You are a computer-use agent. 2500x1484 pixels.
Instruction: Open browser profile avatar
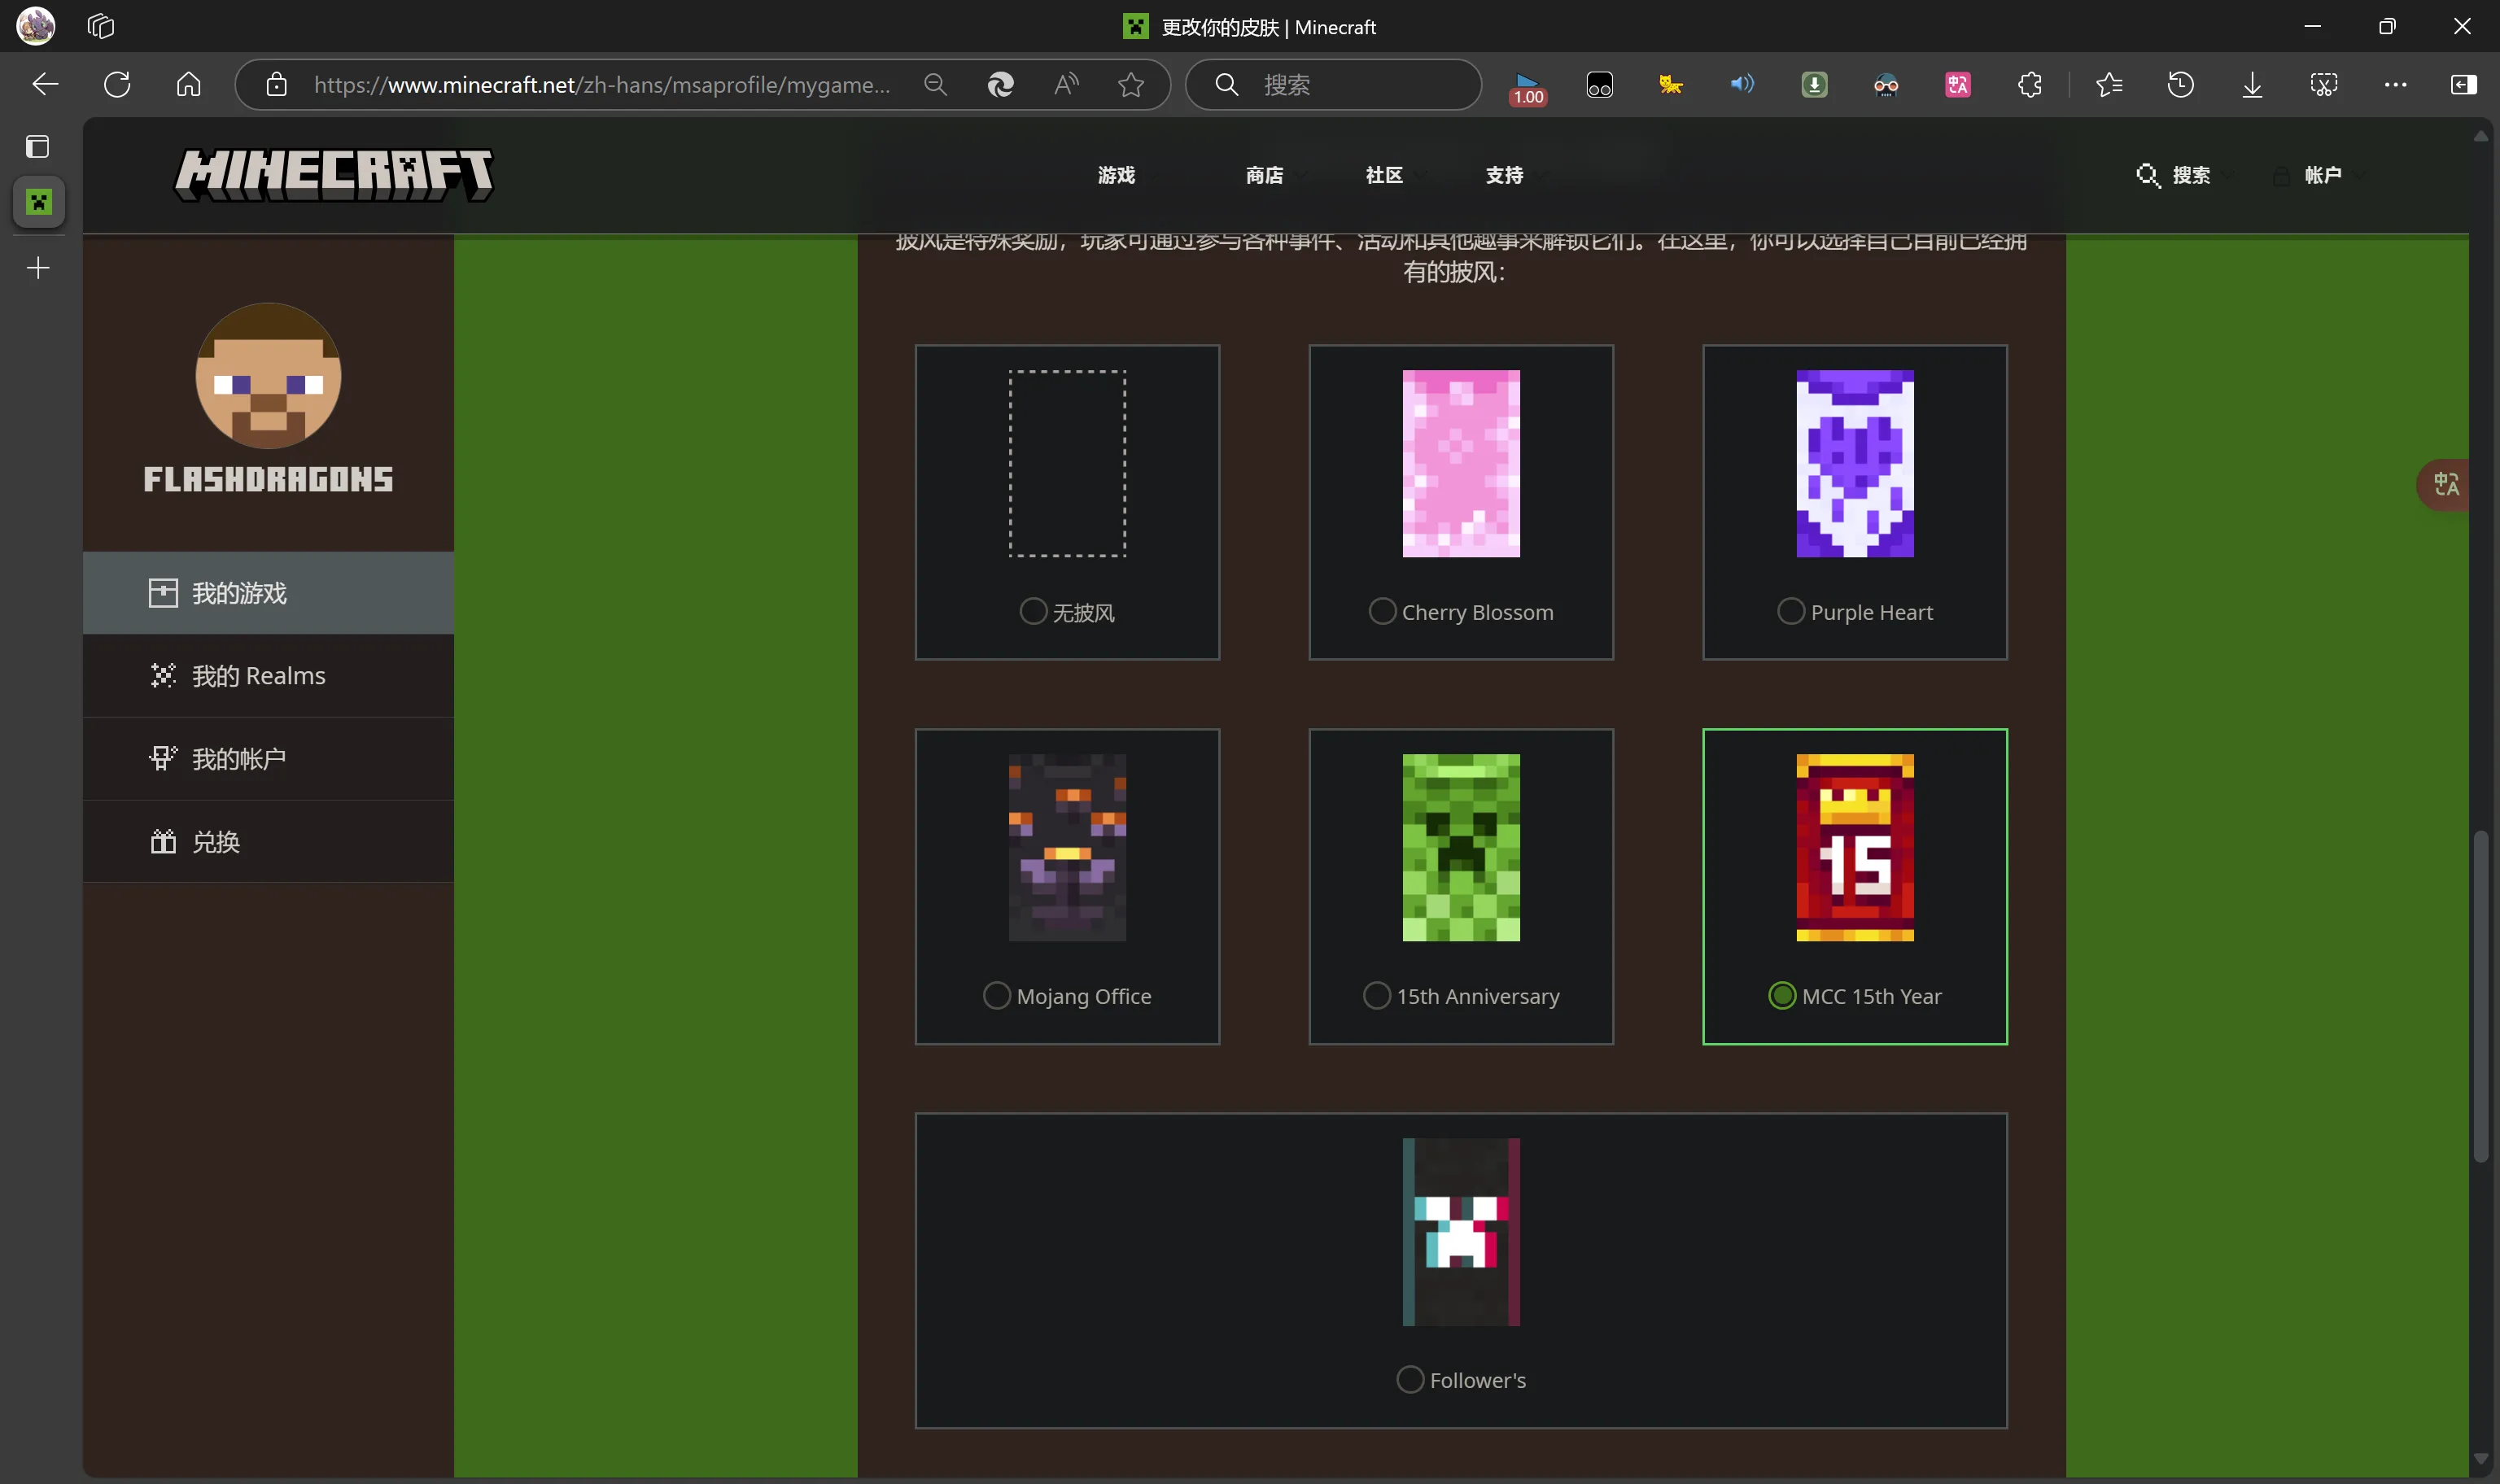35,26
